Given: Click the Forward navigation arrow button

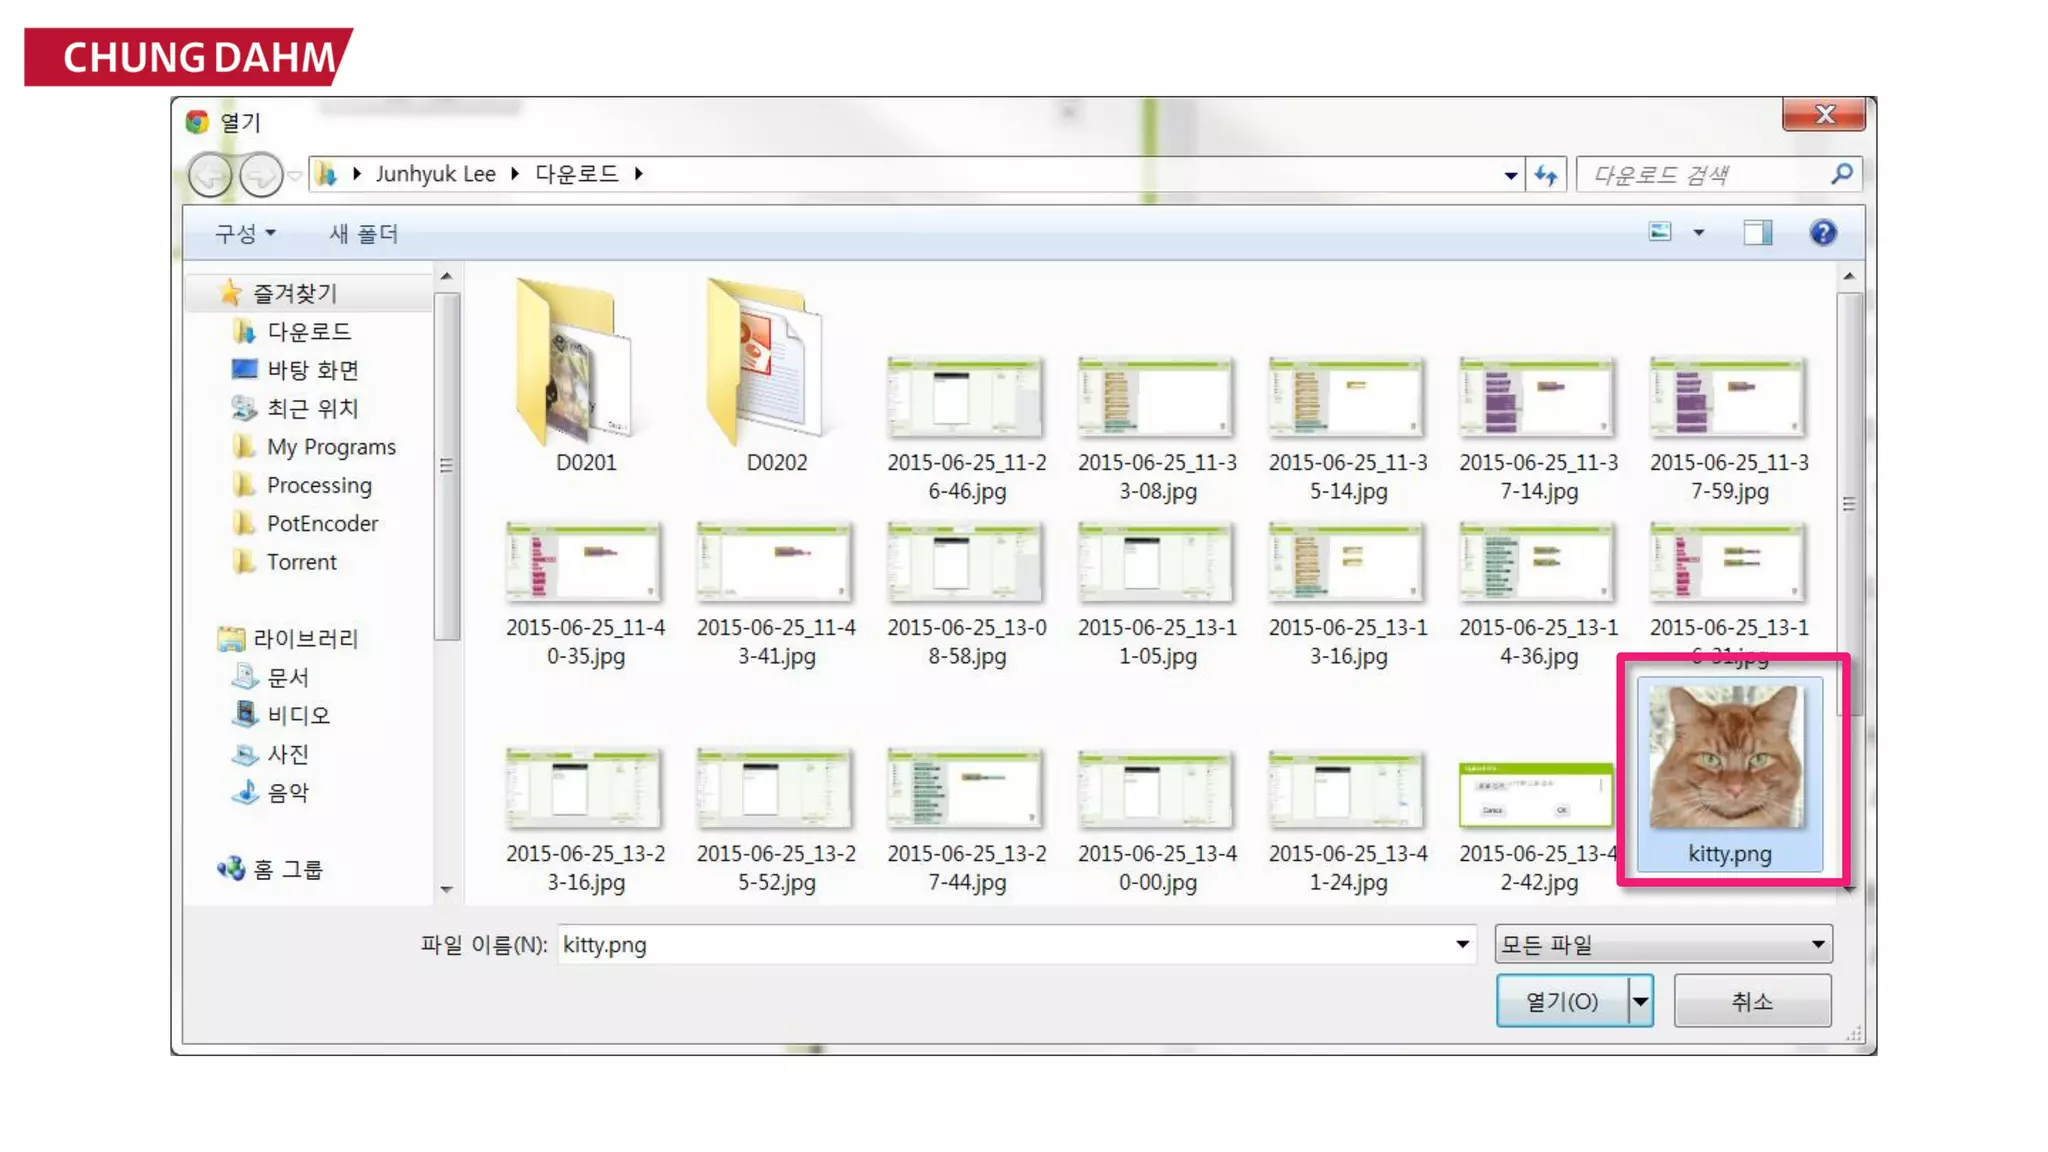Looking at the screenshot, I should tap(261, 175).
